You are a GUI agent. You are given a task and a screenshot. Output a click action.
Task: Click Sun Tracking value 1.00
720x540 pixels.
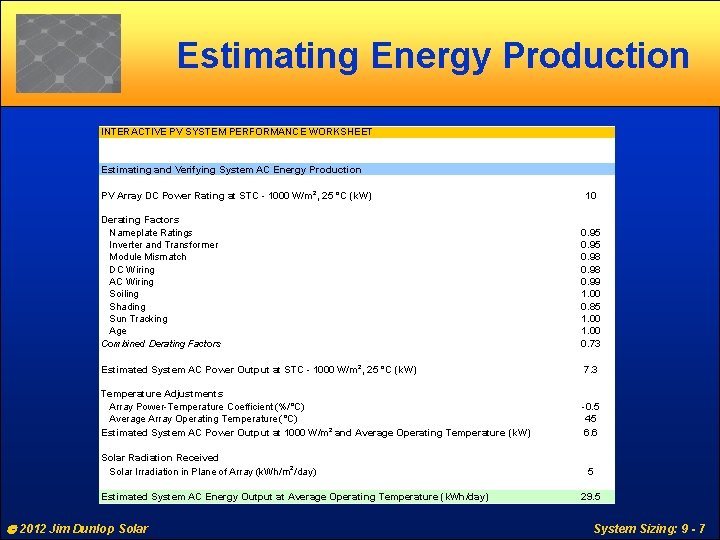tap(590, 319)
